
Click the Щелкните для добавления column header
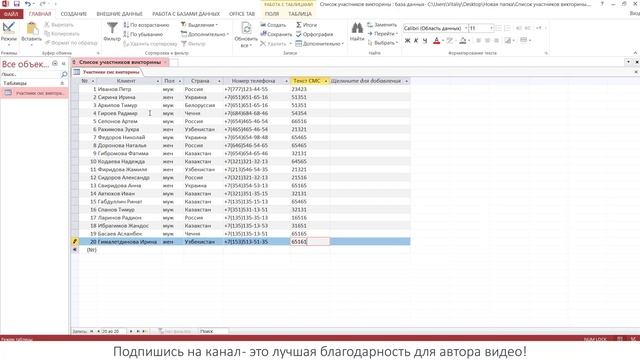pos(370,81)
